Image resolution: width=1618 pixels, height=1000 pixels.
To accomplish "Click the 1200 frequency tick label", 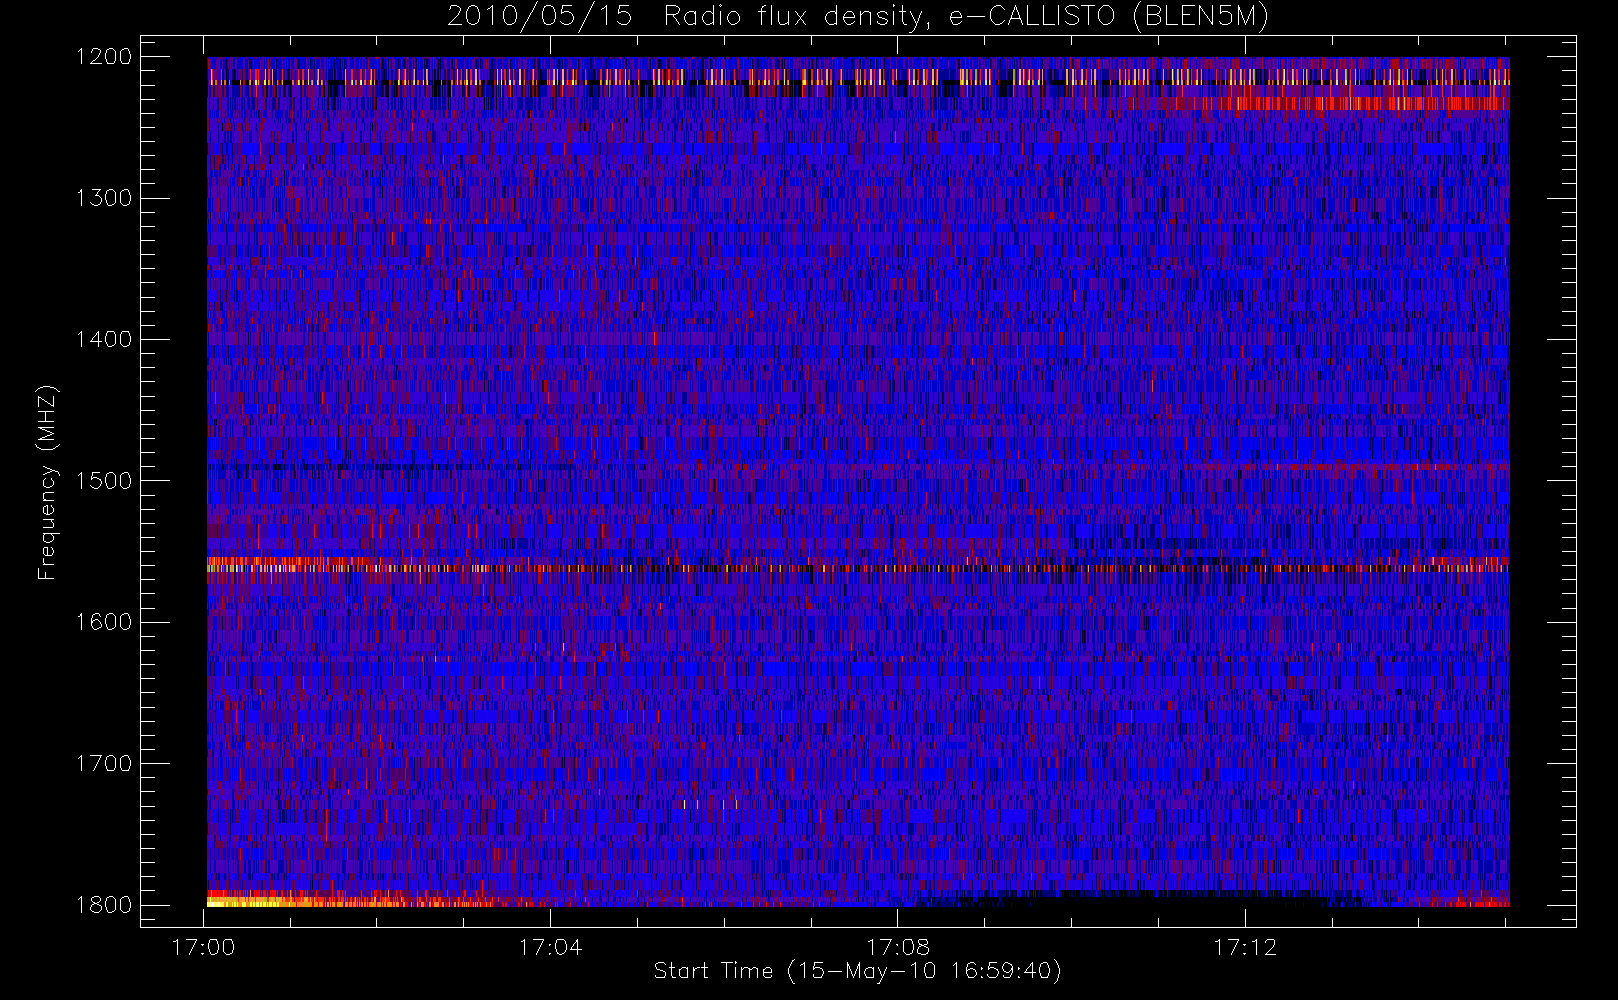I will pyautogui.click(x=104, y=57).
